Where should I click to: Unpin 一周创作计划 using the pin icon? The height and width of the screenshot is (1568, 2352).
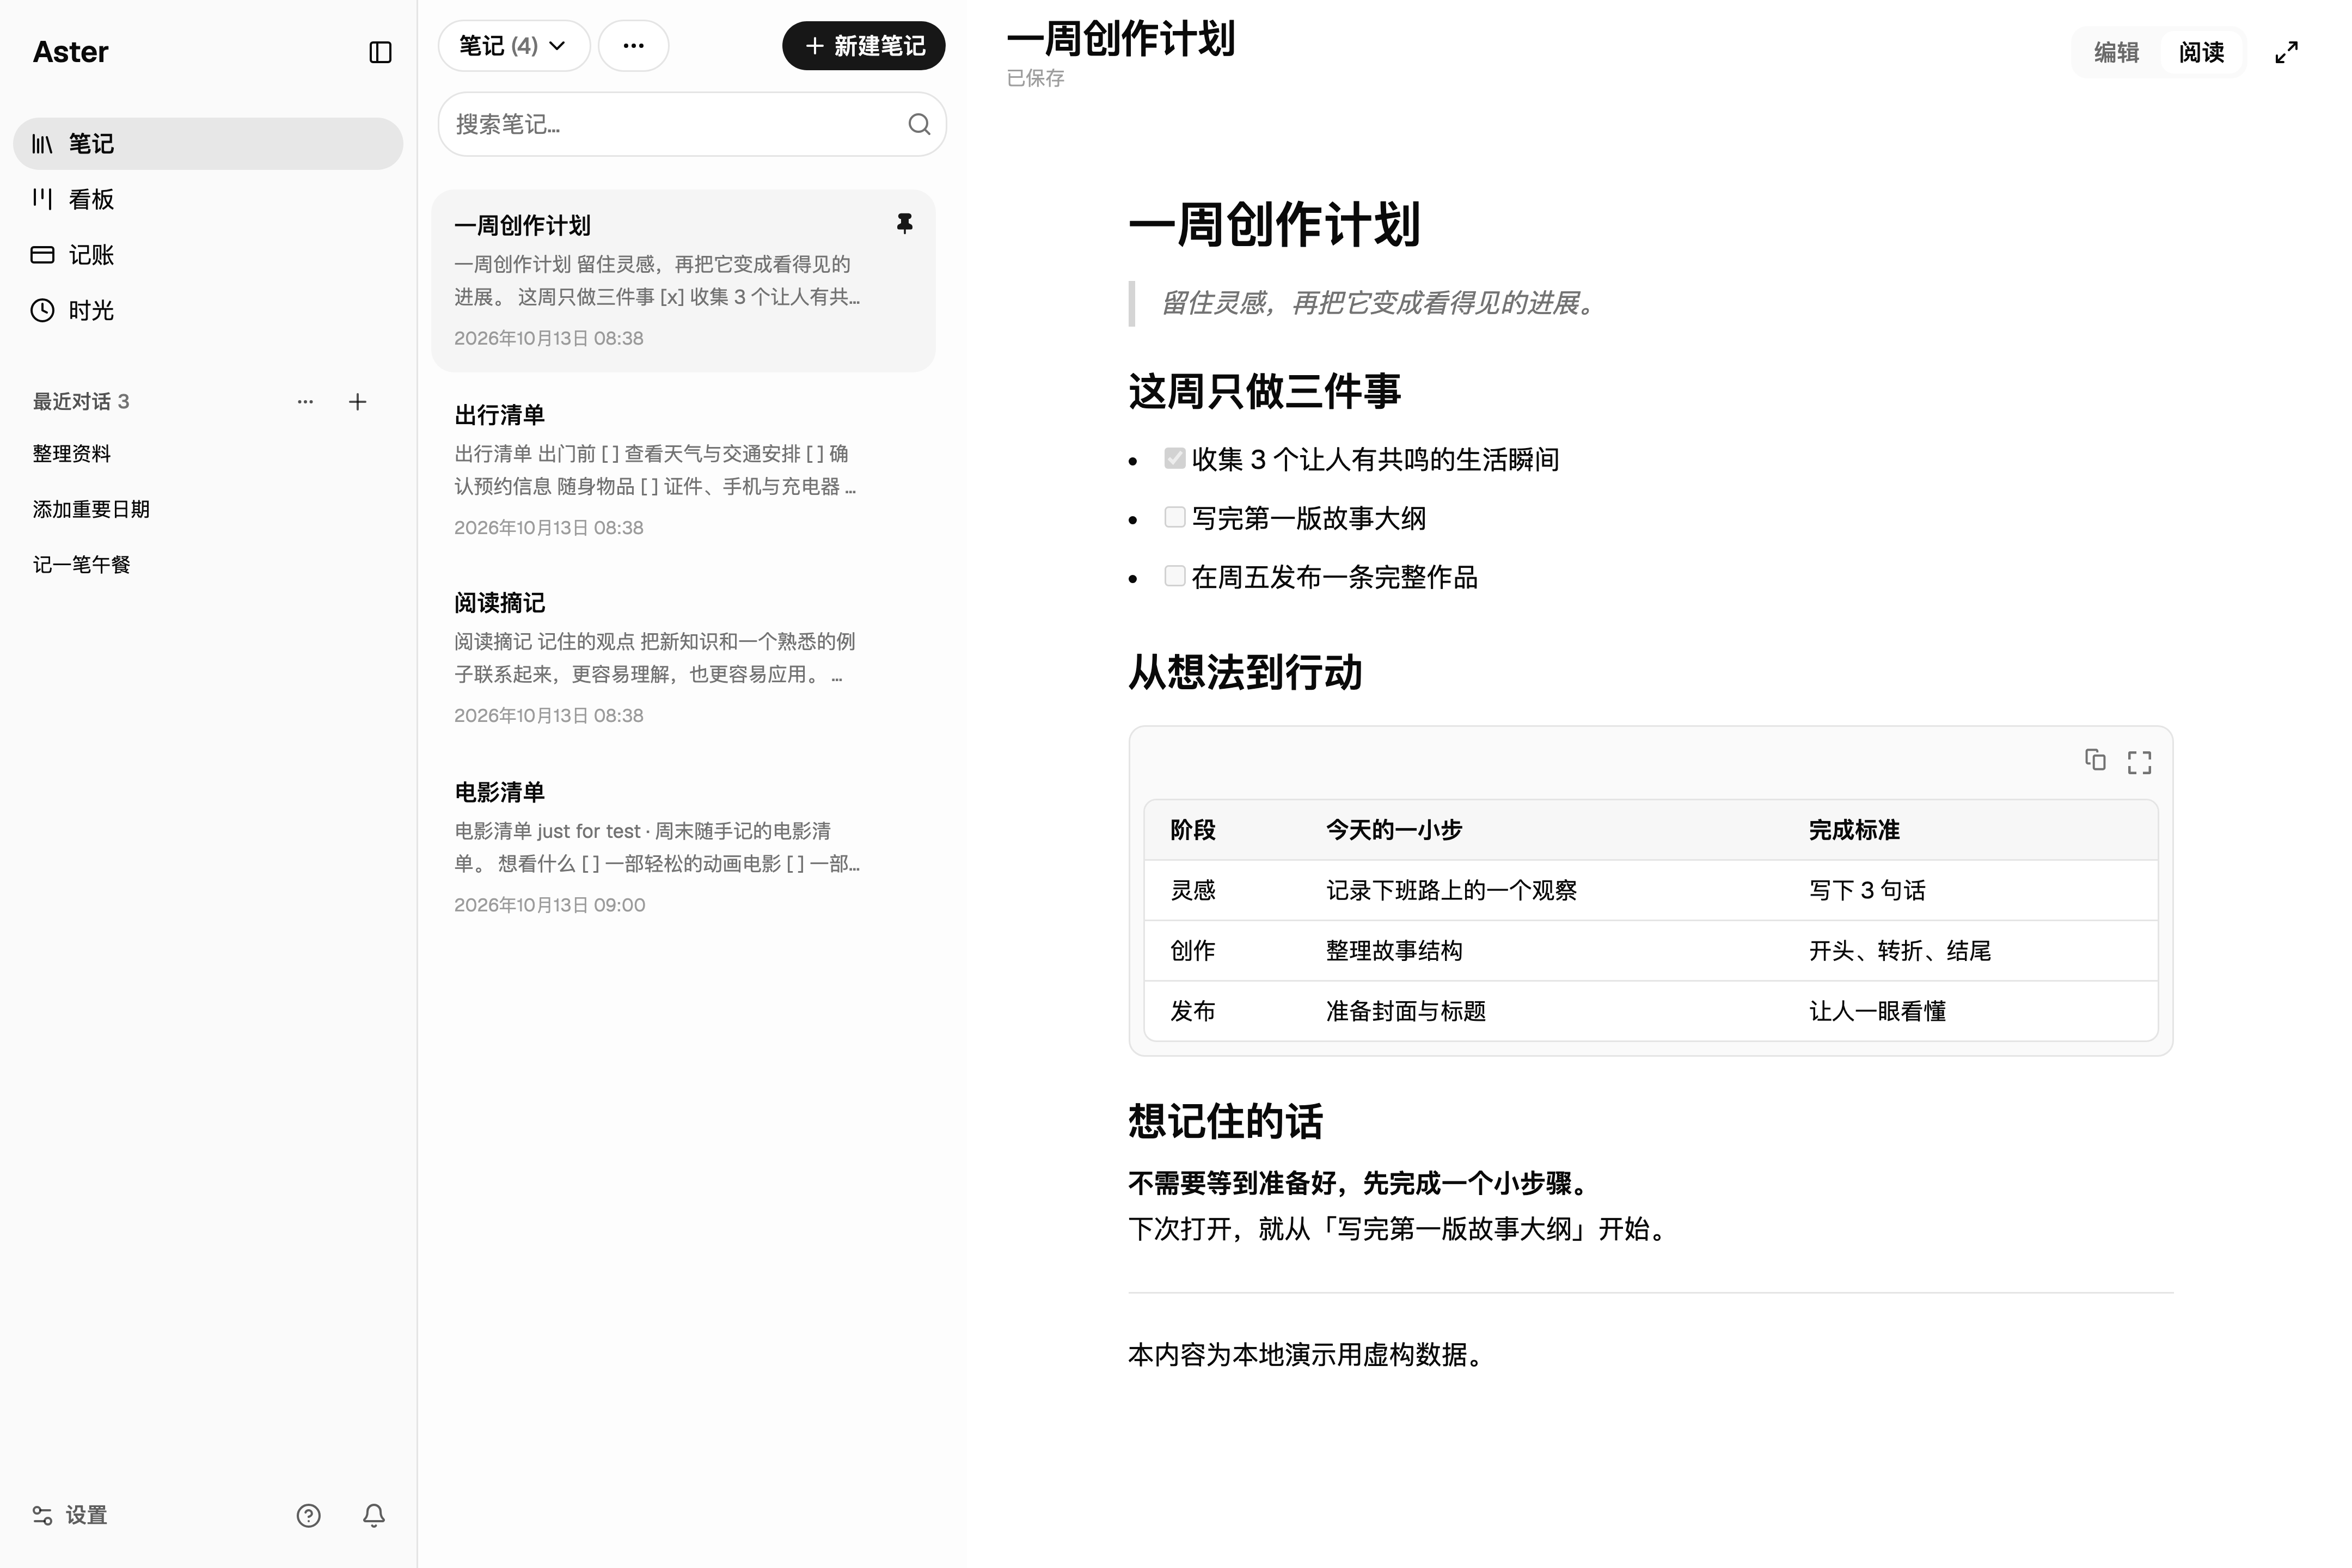pyautogui.click(x=905, y=224)
